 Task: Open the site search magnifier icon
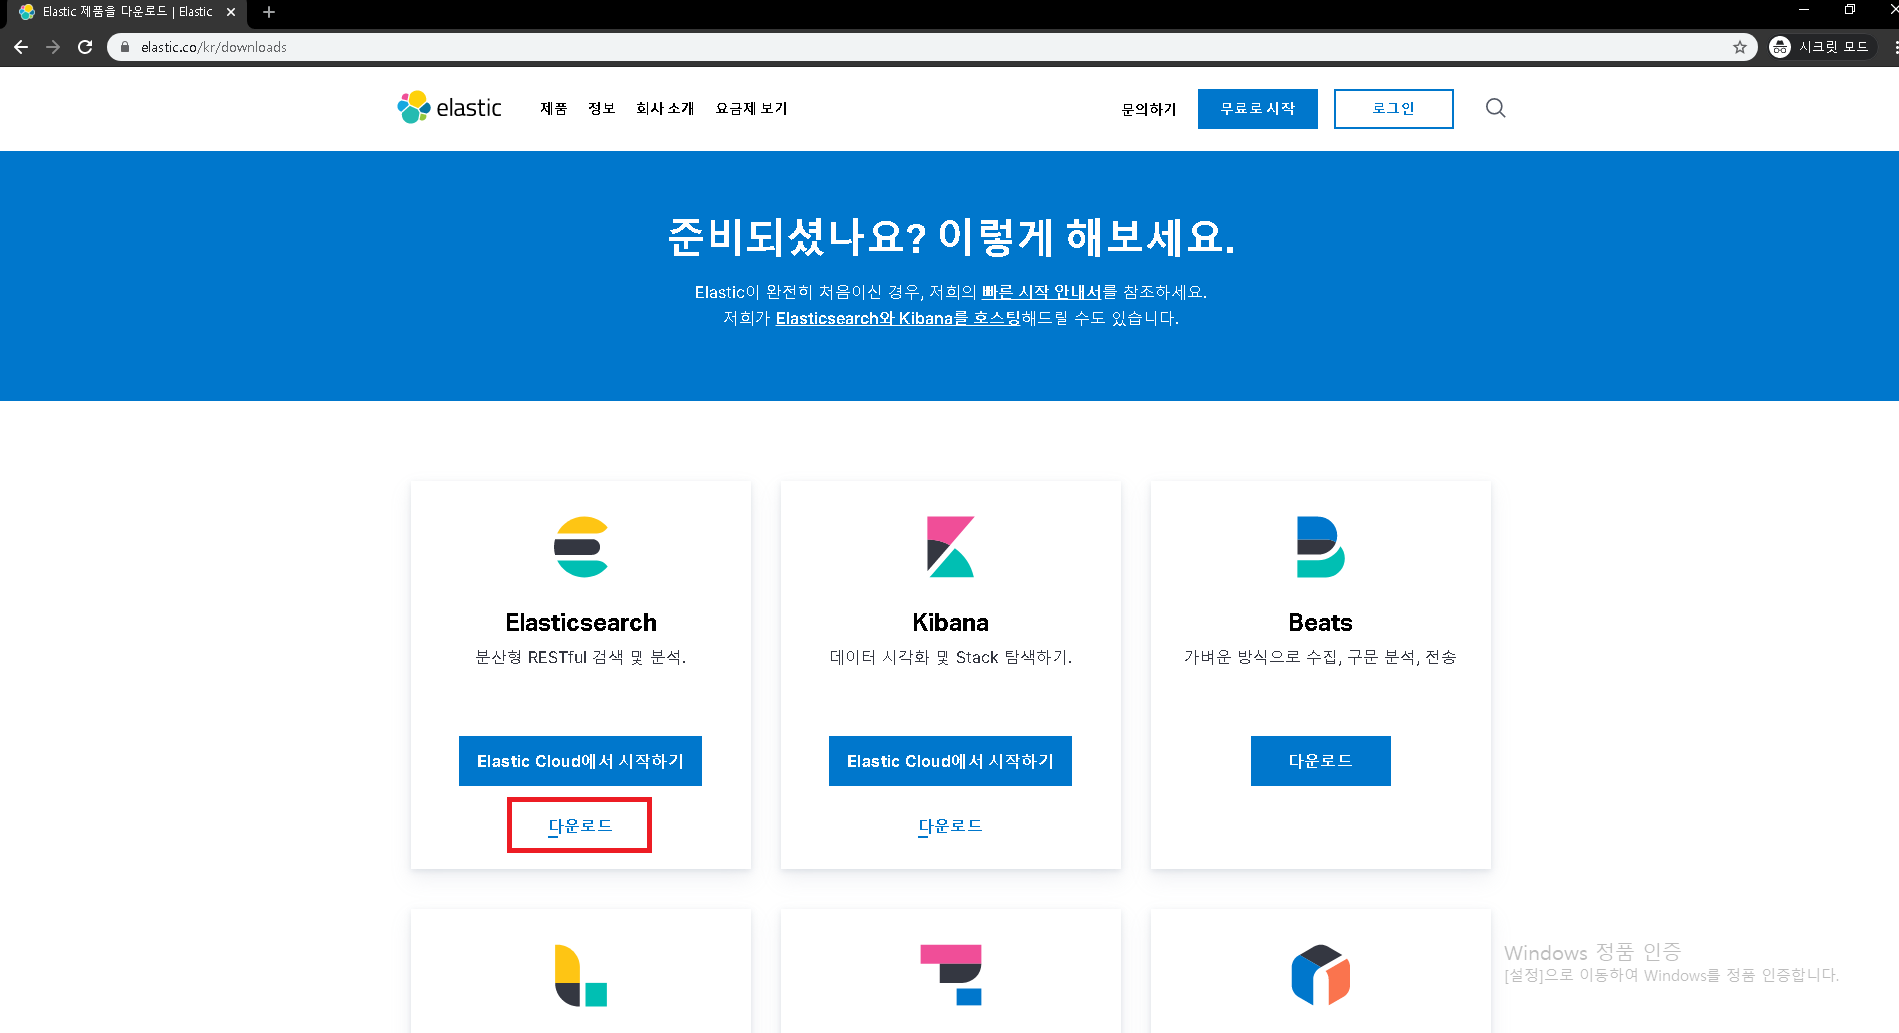pos(1495,108)
